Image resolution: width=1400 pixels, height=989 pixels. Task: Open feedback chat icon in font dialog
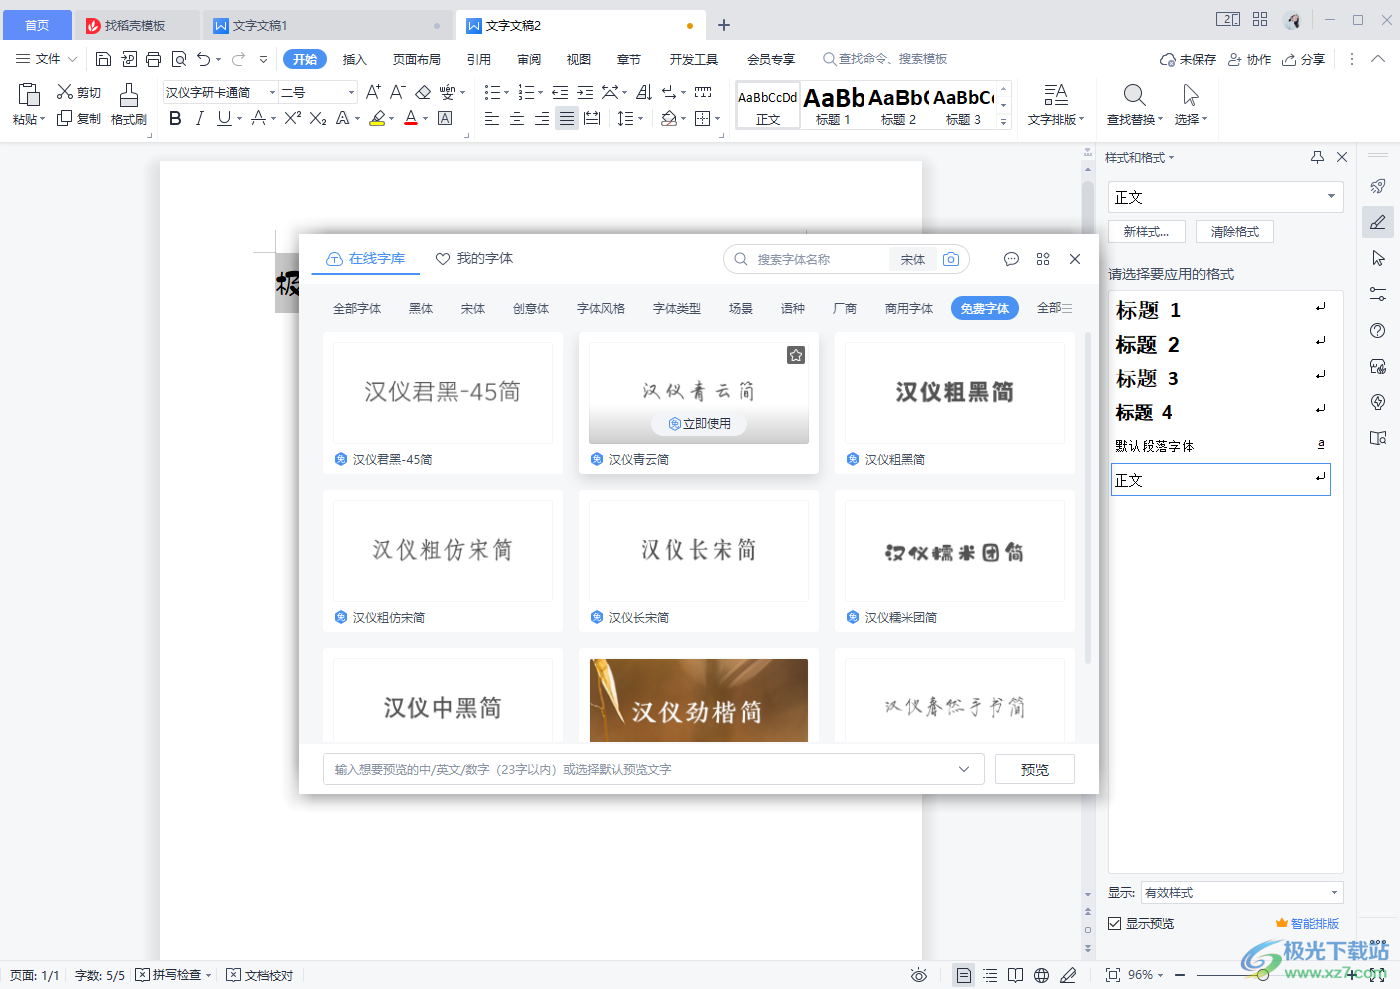(x=1011, y=259)
